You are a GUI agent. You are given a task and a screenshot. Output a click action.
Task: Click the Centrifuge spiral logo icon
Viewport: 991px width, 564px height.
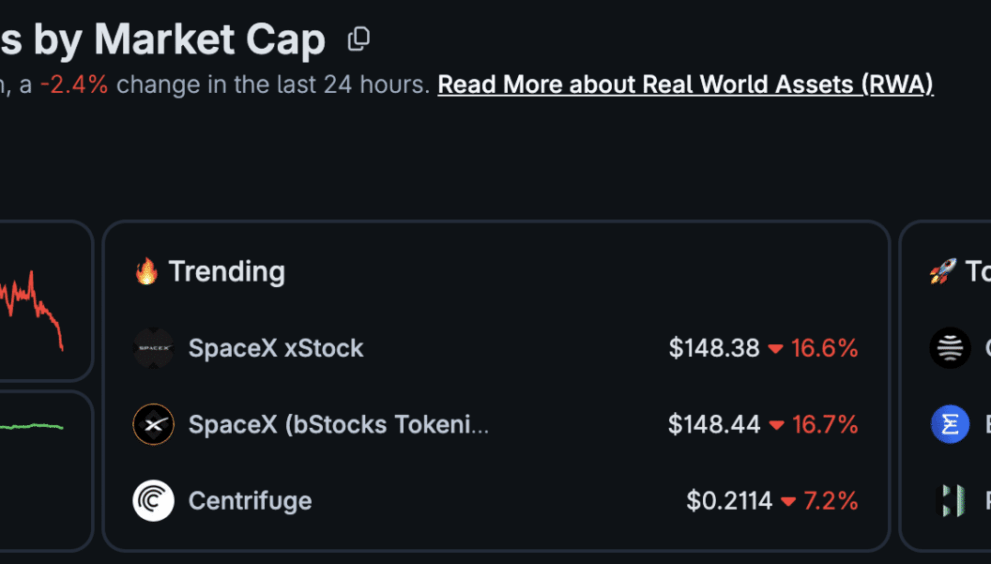pyautogui.click(x=154, y=501)
